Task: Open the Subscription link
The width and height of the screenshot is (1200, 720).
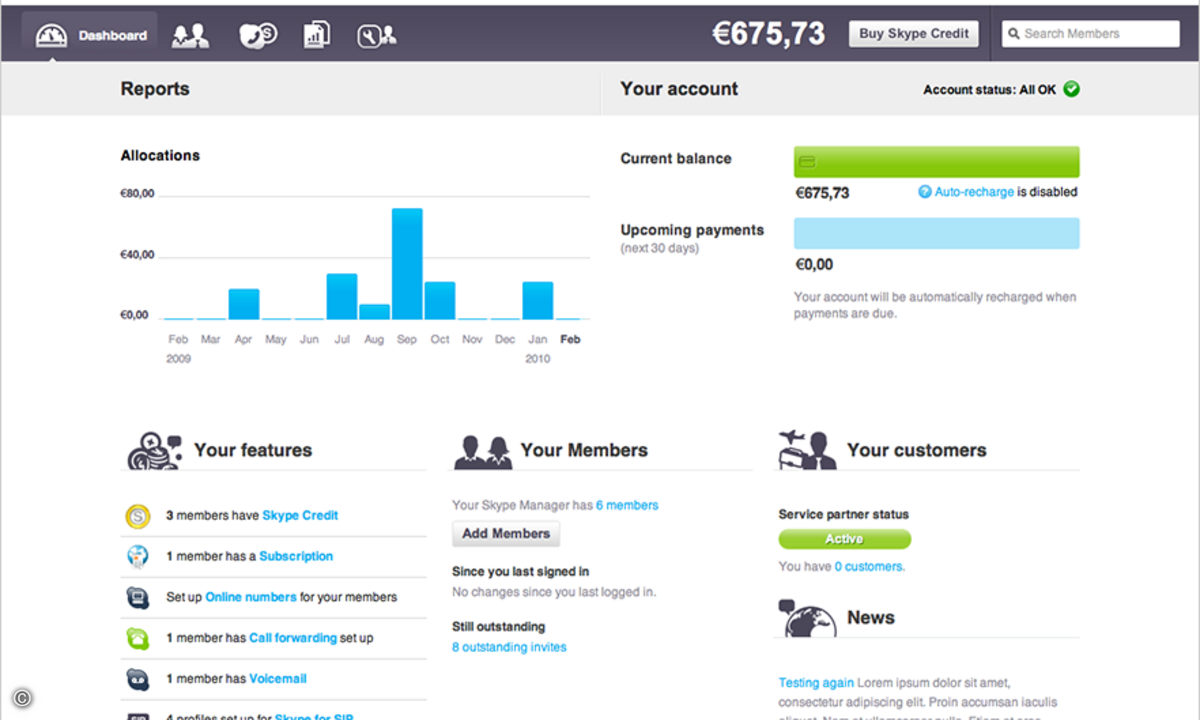Action: [x=296, y=556]
